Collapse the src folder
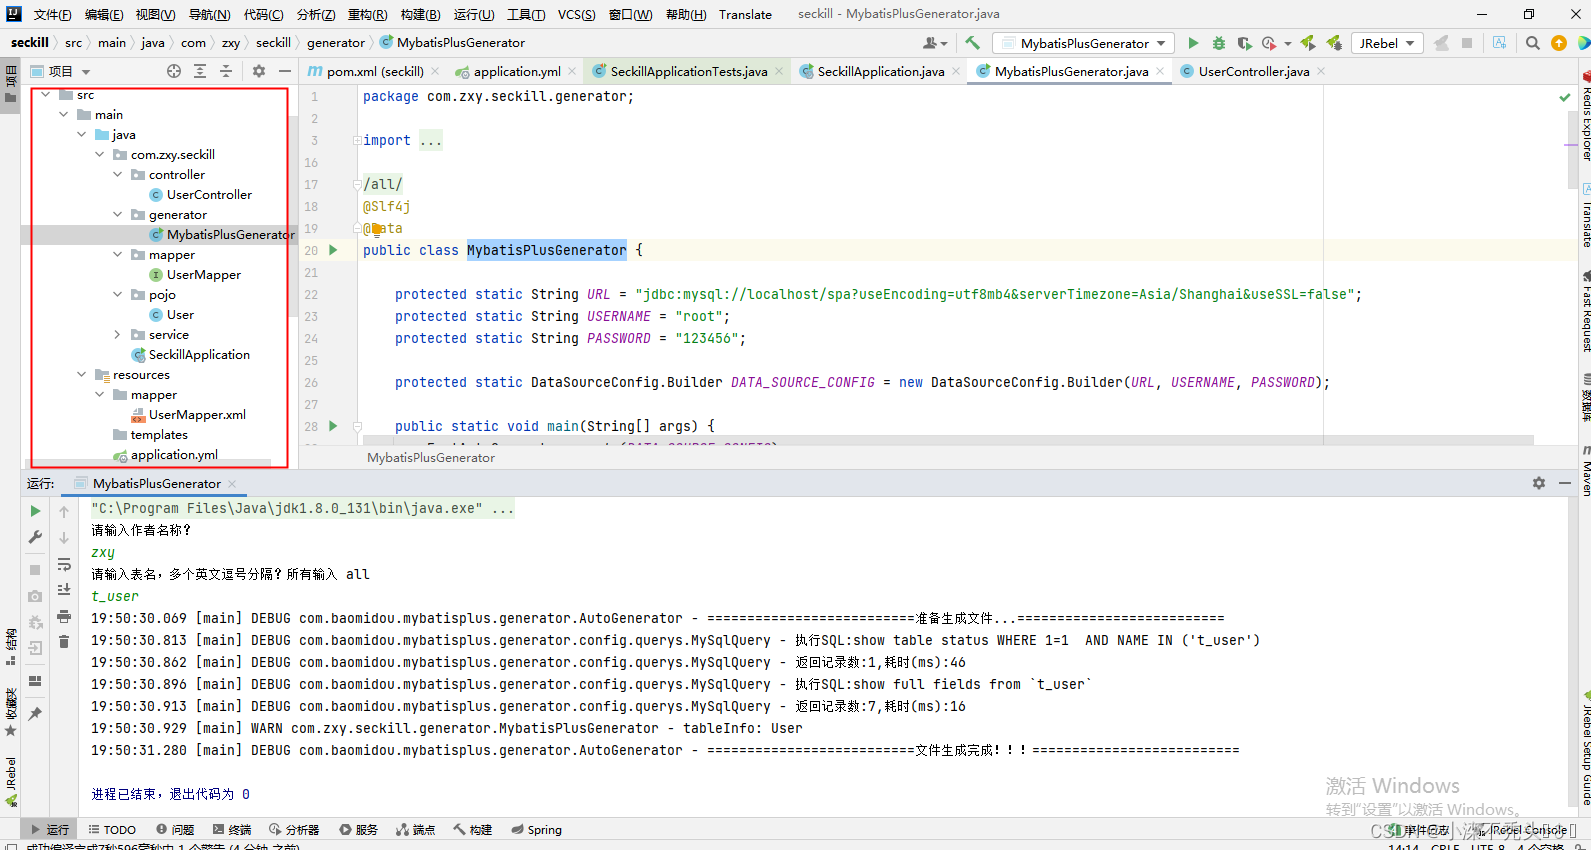The image size is (1591, 850). 45,95
